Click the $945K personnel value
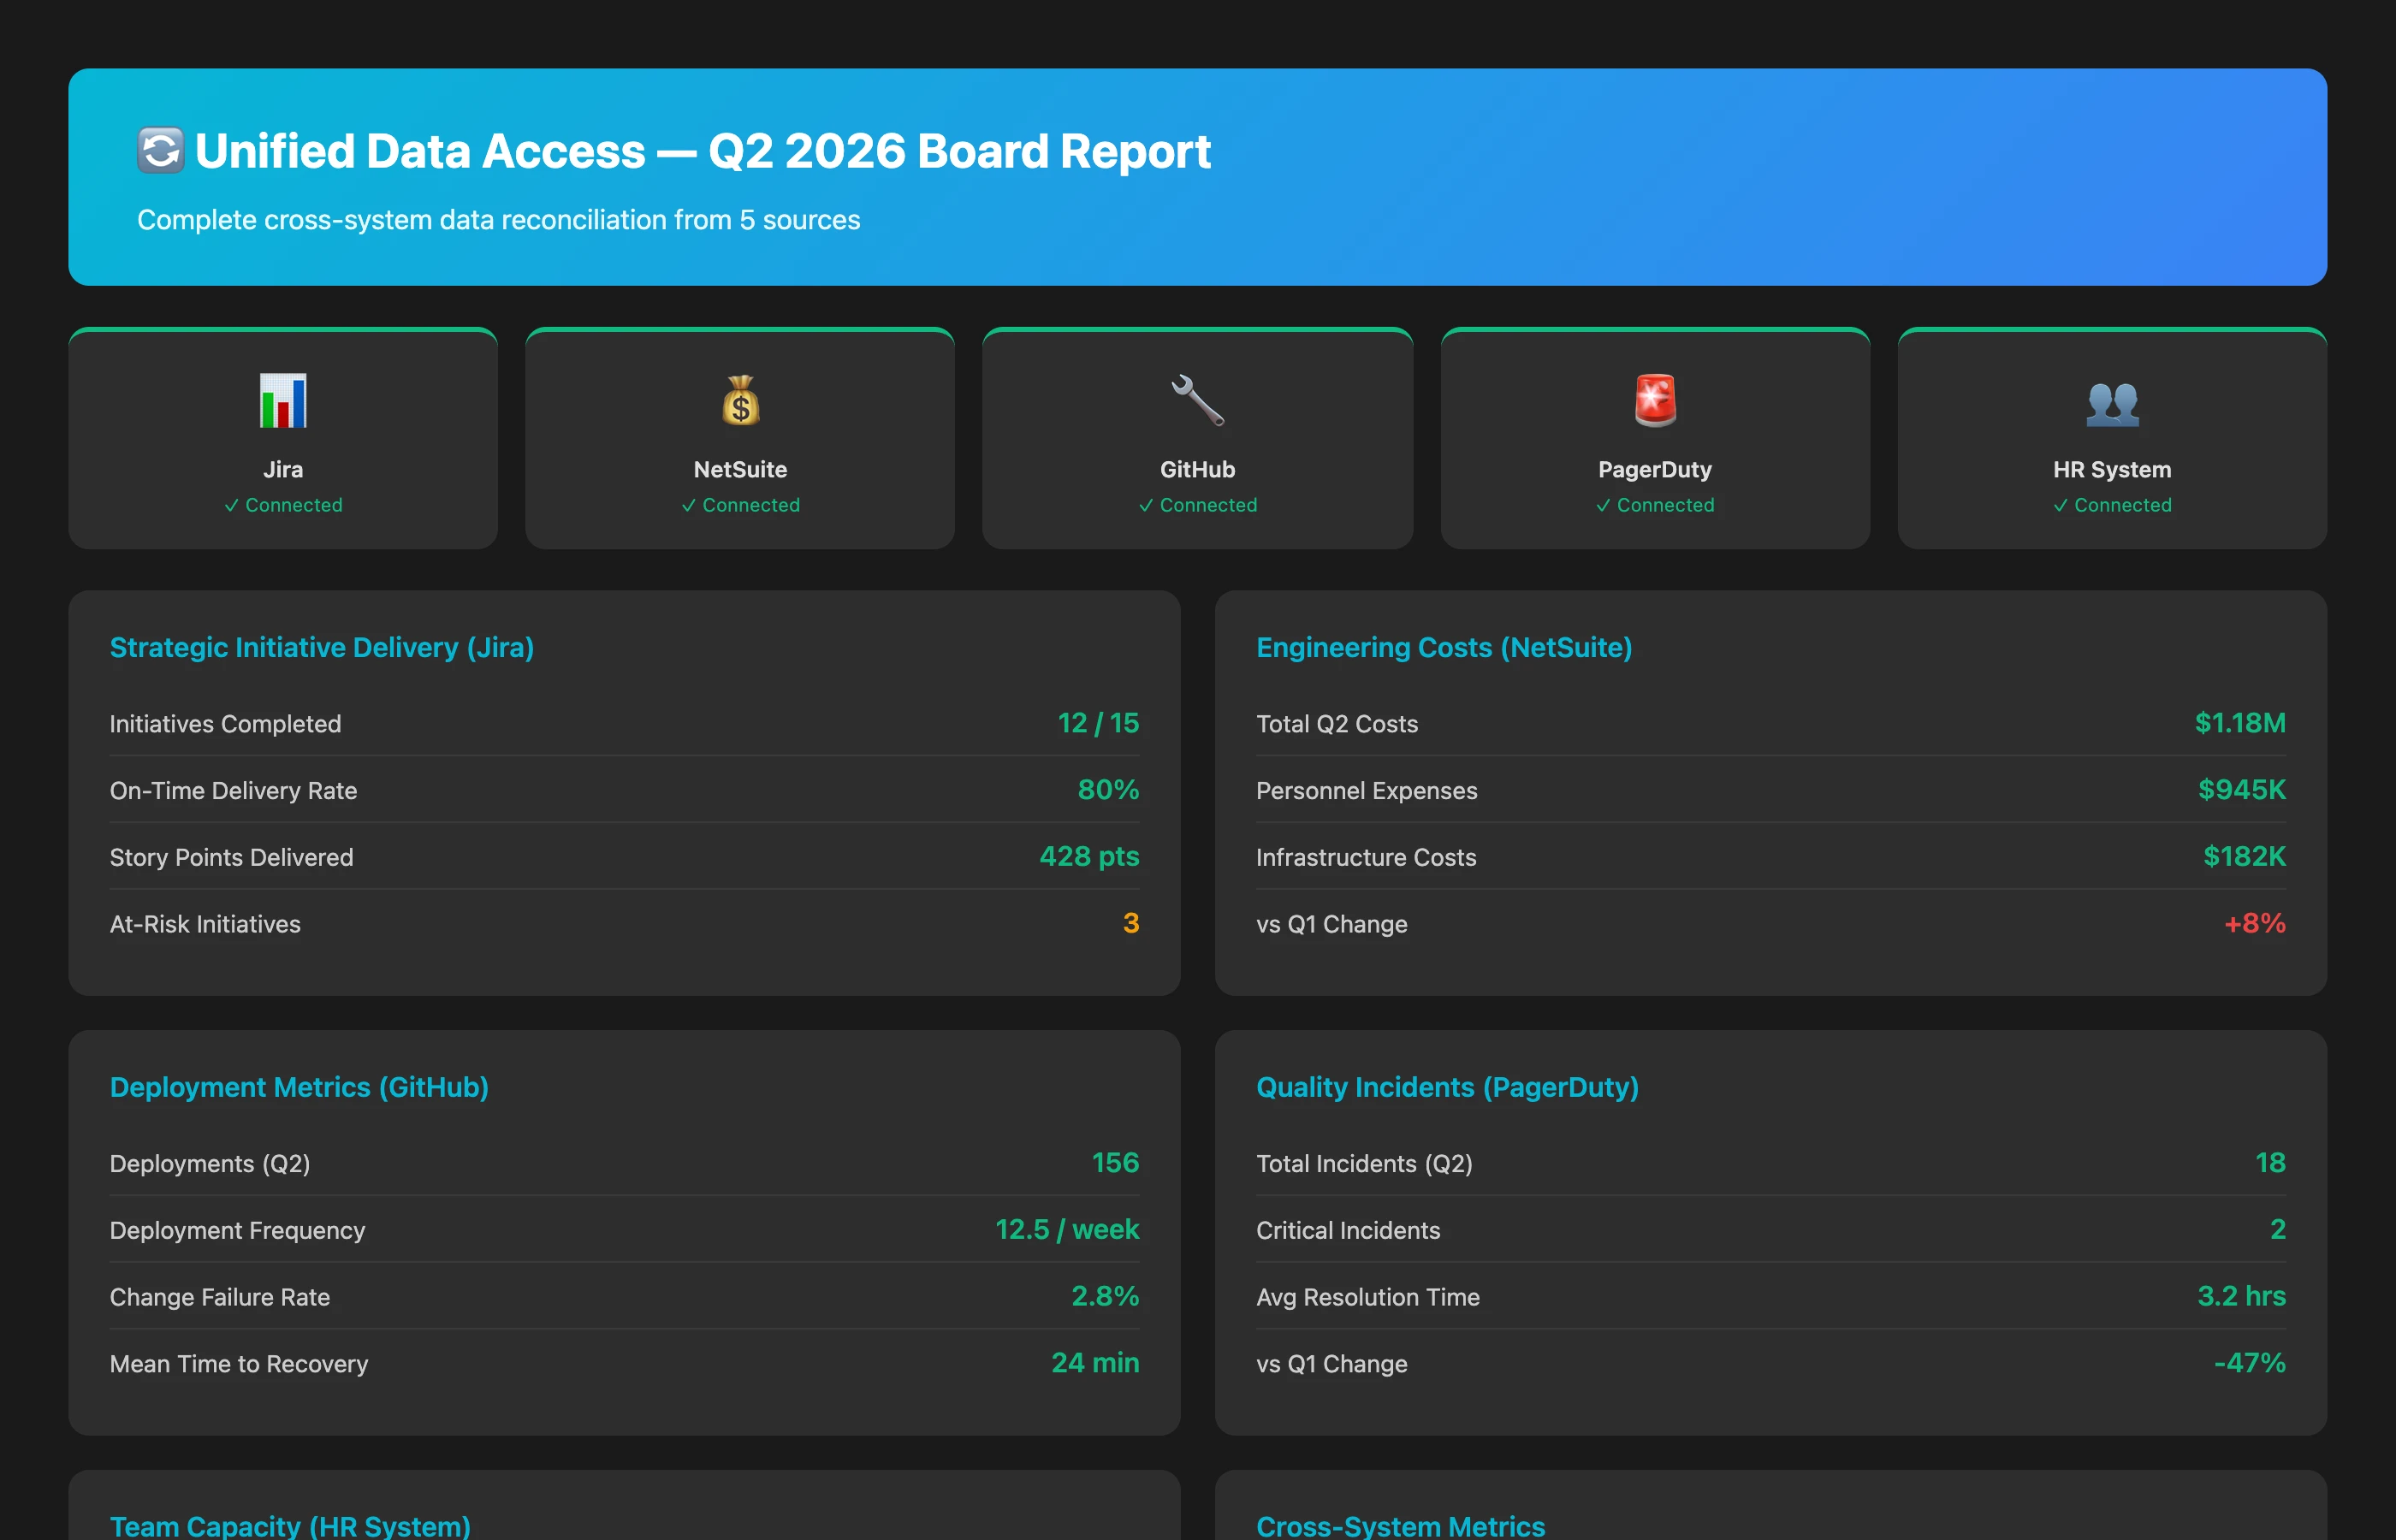This screenshot has width=2396, height=1540. point(2242,790)
